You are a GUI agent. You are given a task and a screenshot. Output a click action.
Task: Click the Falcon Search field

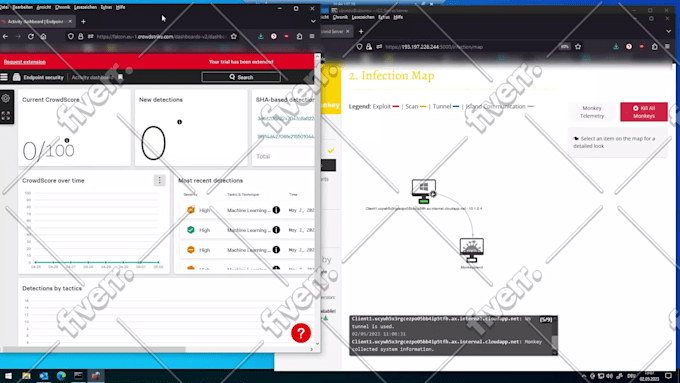coord(241,77)
